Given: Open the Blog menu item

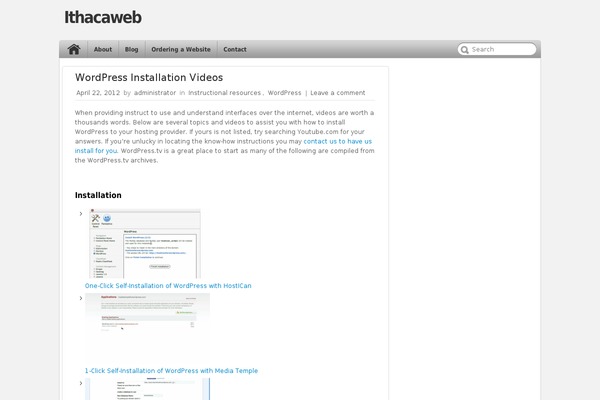Looking at the screenshot, I should [x=131, y=49].
